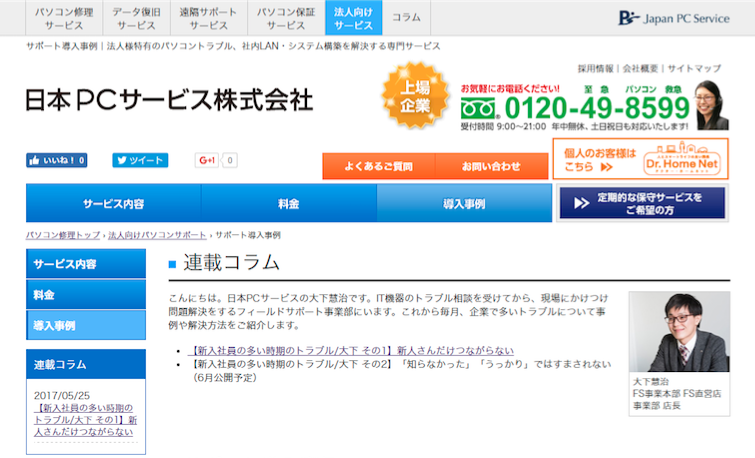755x458 pixels.
Task: Click the green free-dial phone icon
Action: (478, 108)
